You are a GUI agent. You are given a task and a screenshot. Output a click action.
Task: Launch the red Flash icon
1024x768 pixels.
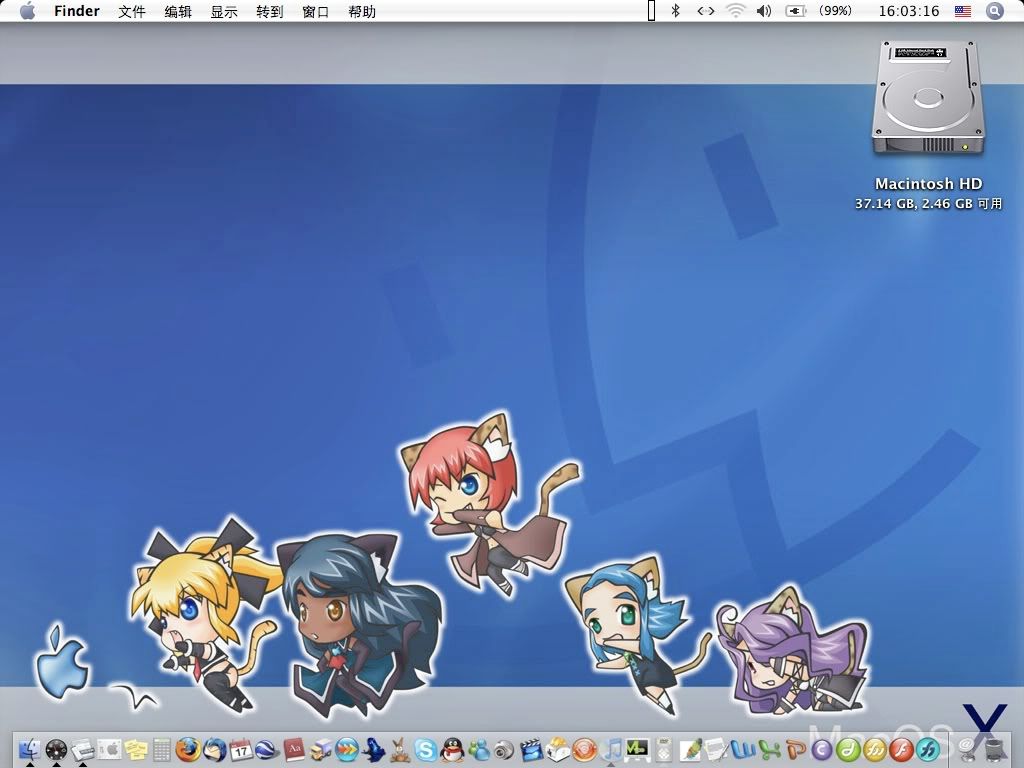[x=901, y=749]
